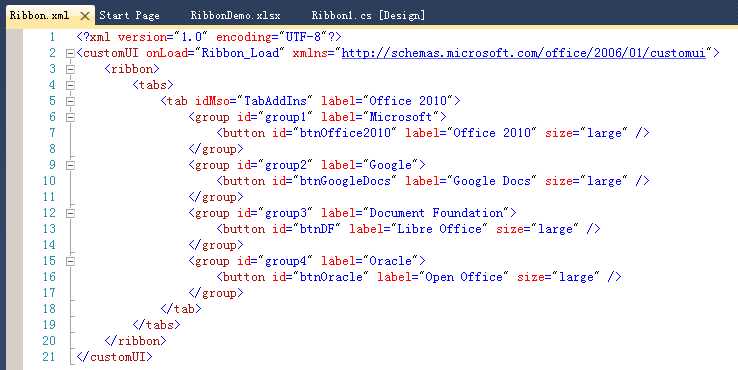Collapse the ribbon element on line 3

tap(70, 69)
